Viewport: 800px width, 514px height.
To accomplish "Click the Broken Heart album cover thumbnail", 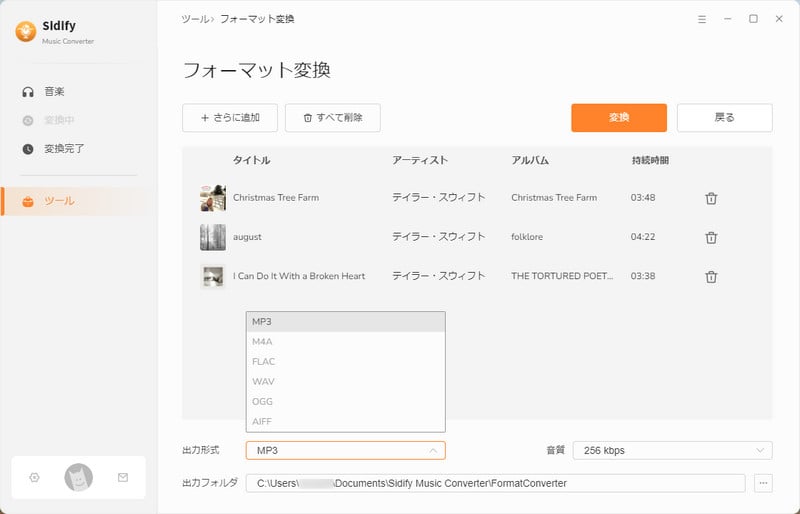I will tap(213, 277).
